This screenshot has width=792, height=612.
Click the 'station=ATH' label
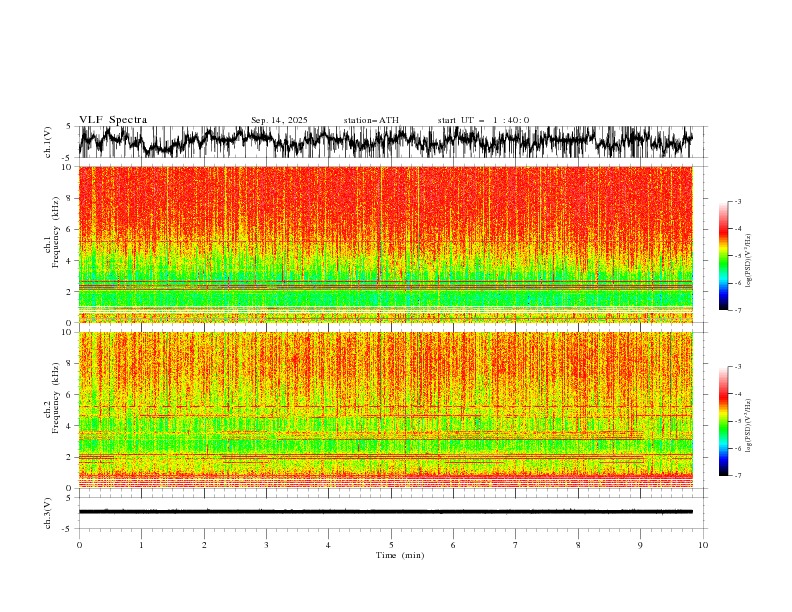[x=371, y=120]
